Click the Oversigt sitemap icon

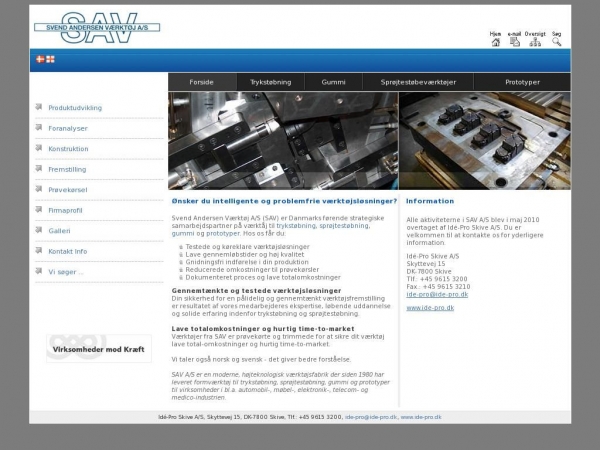click(x=535, y=42)
